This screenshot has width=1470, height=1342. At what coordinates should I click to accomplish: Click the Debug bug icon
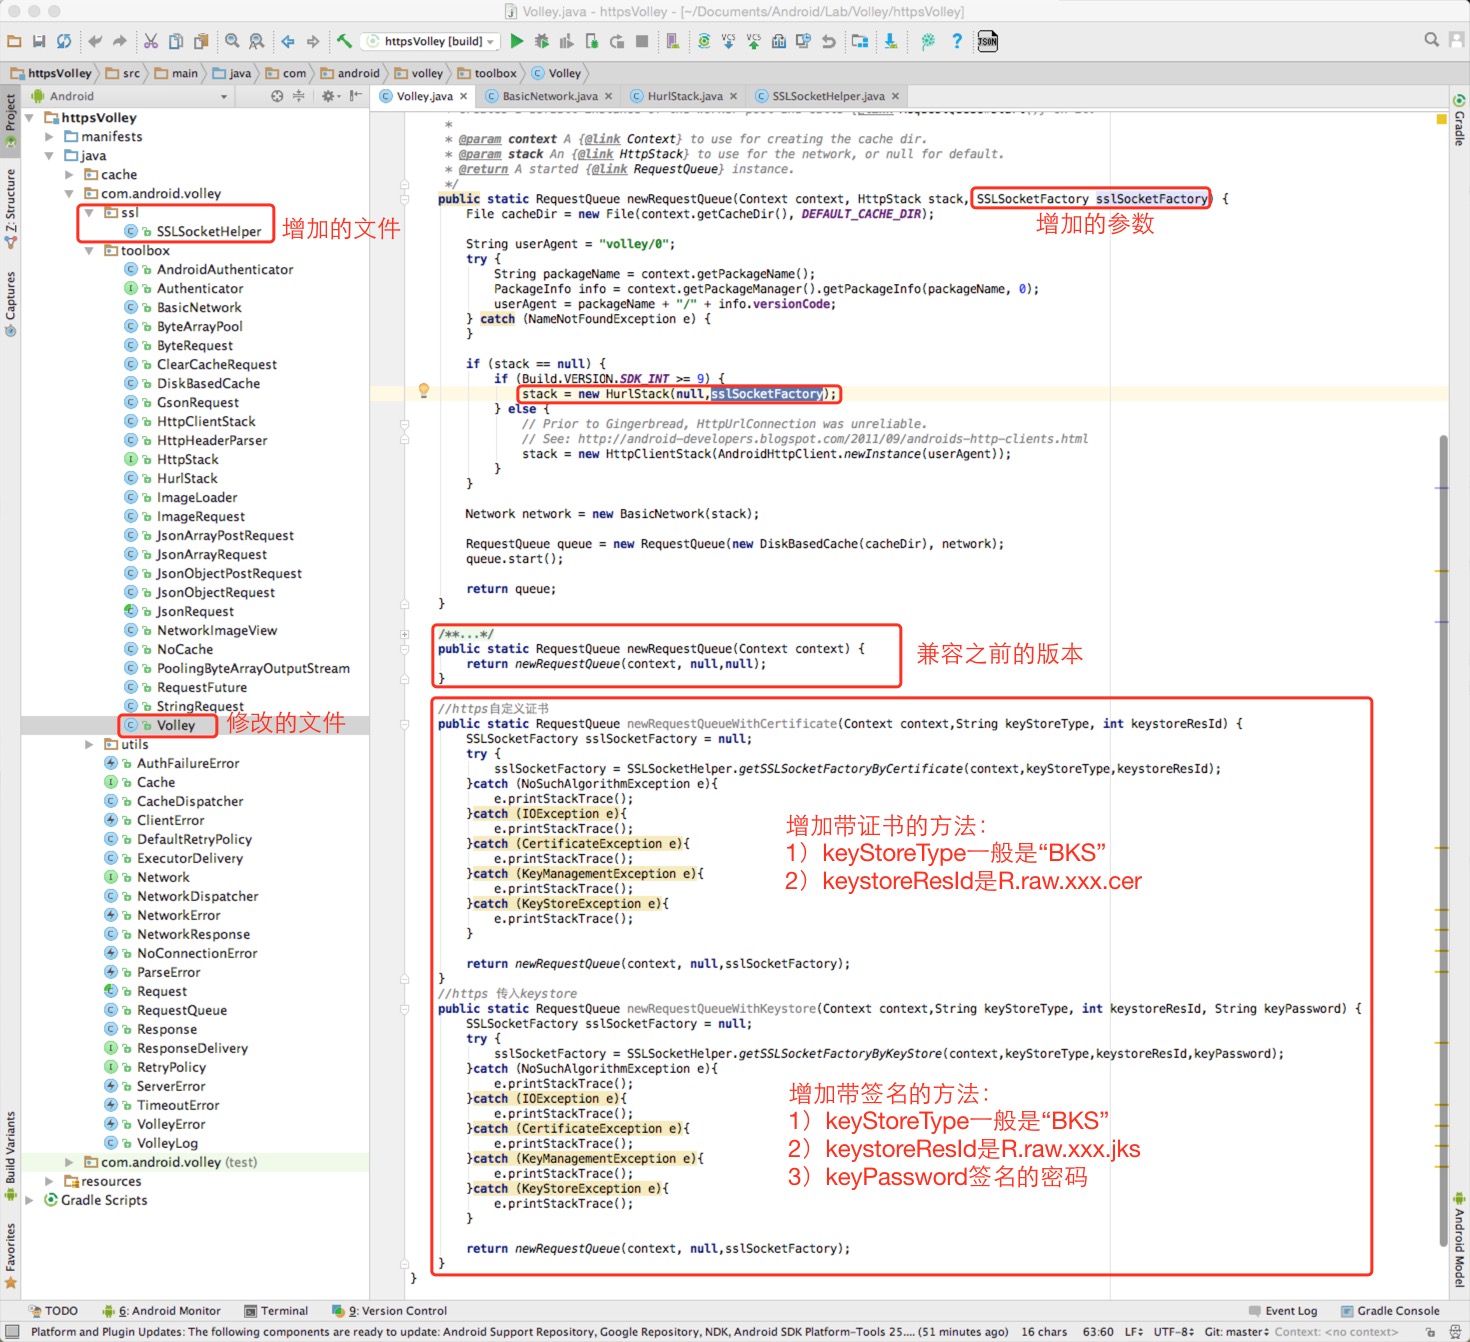click(542, 41)
